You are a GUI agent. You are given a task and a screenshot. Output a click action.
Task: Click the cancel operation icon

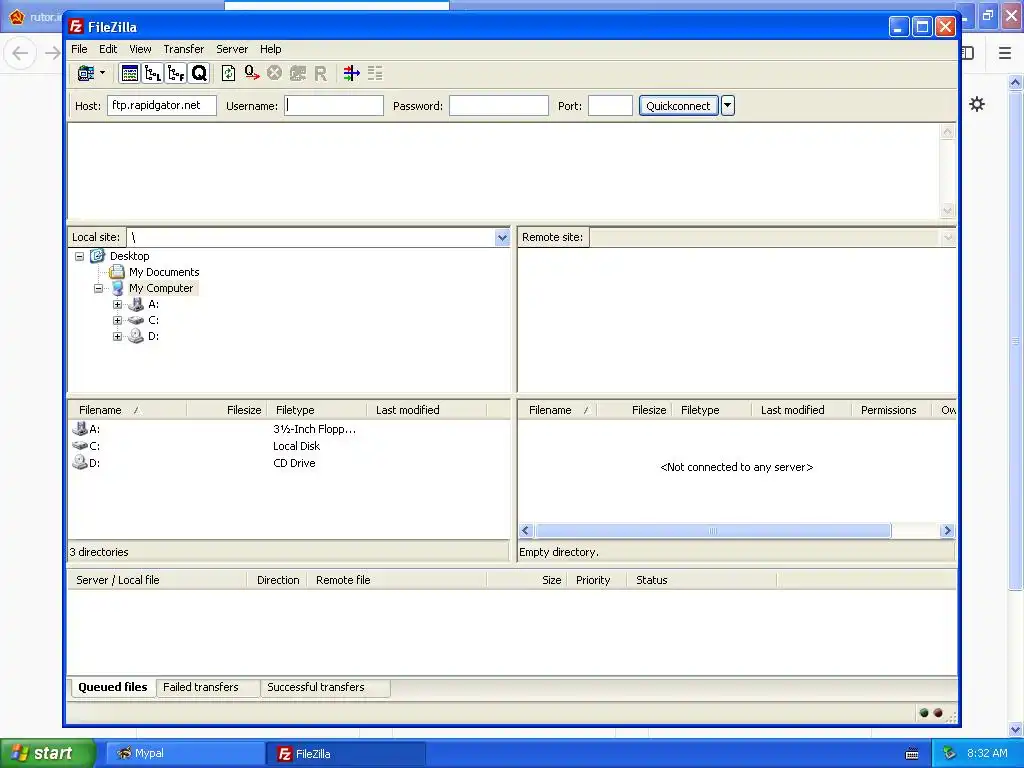click(x=274, y=73)
